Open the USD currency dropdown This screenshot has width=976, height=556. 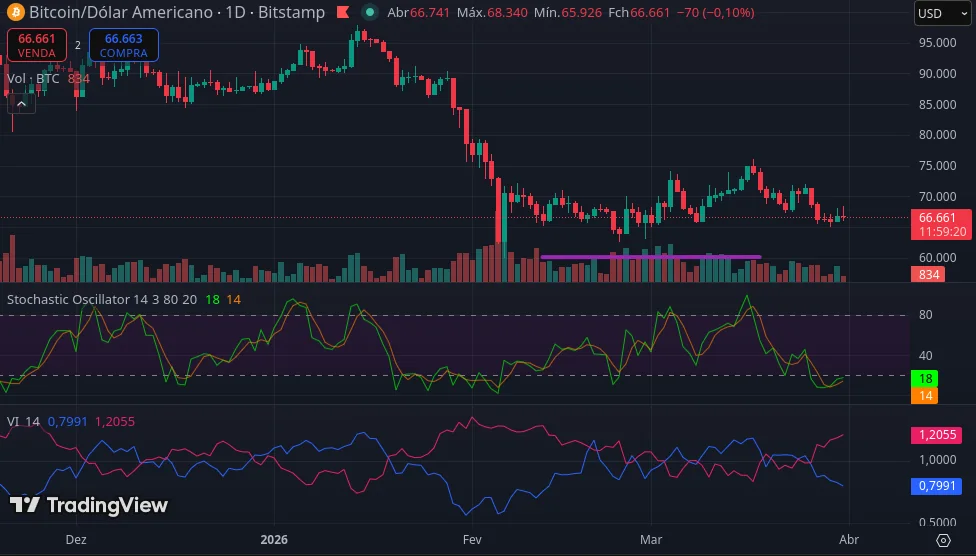(x=941, y=14)
